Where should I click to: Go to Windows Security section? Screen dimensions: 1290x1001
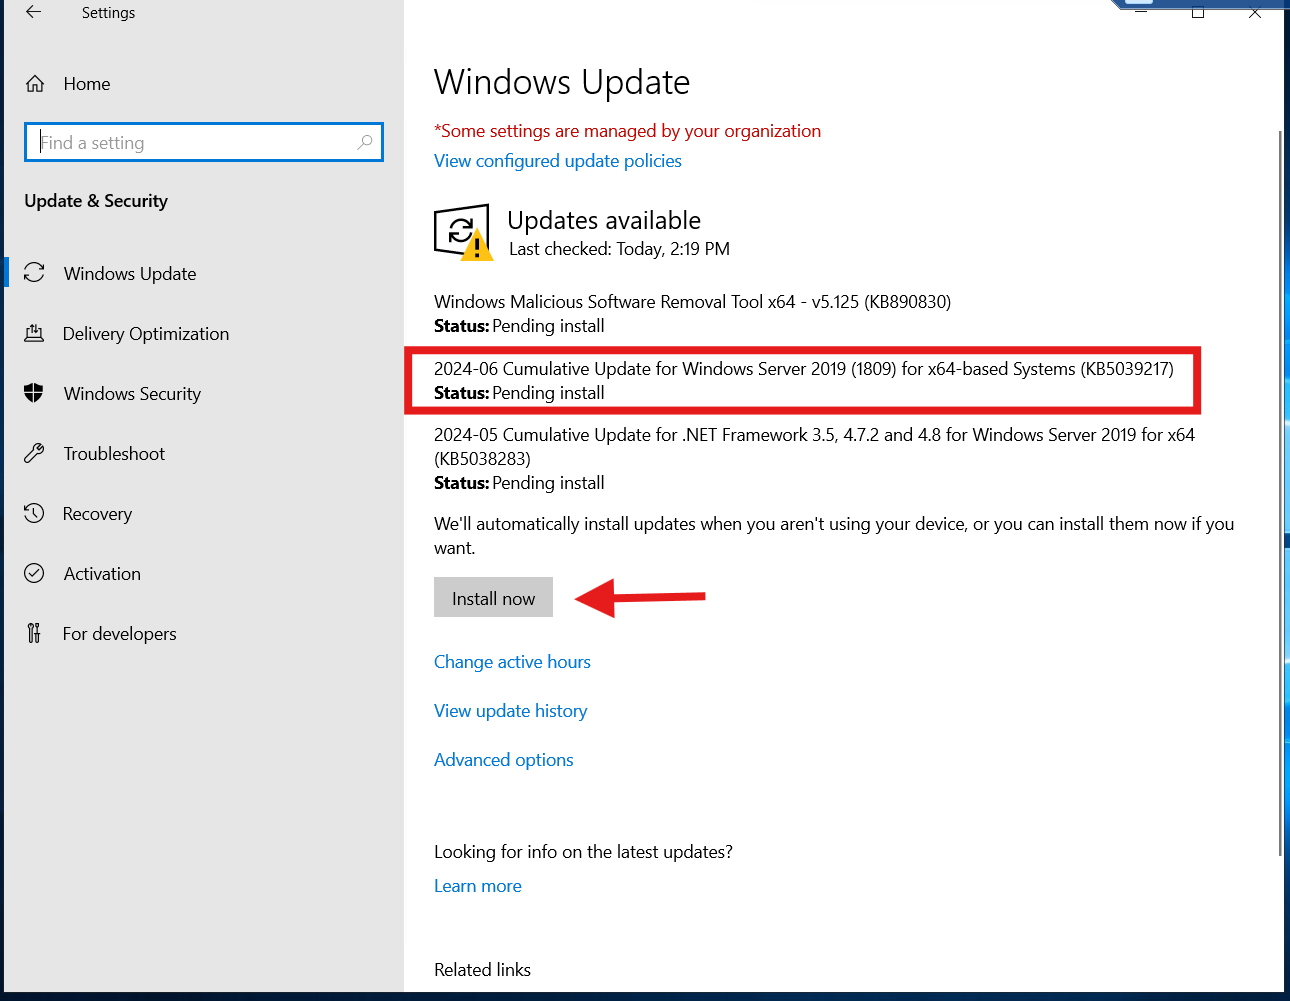(132, 394)
